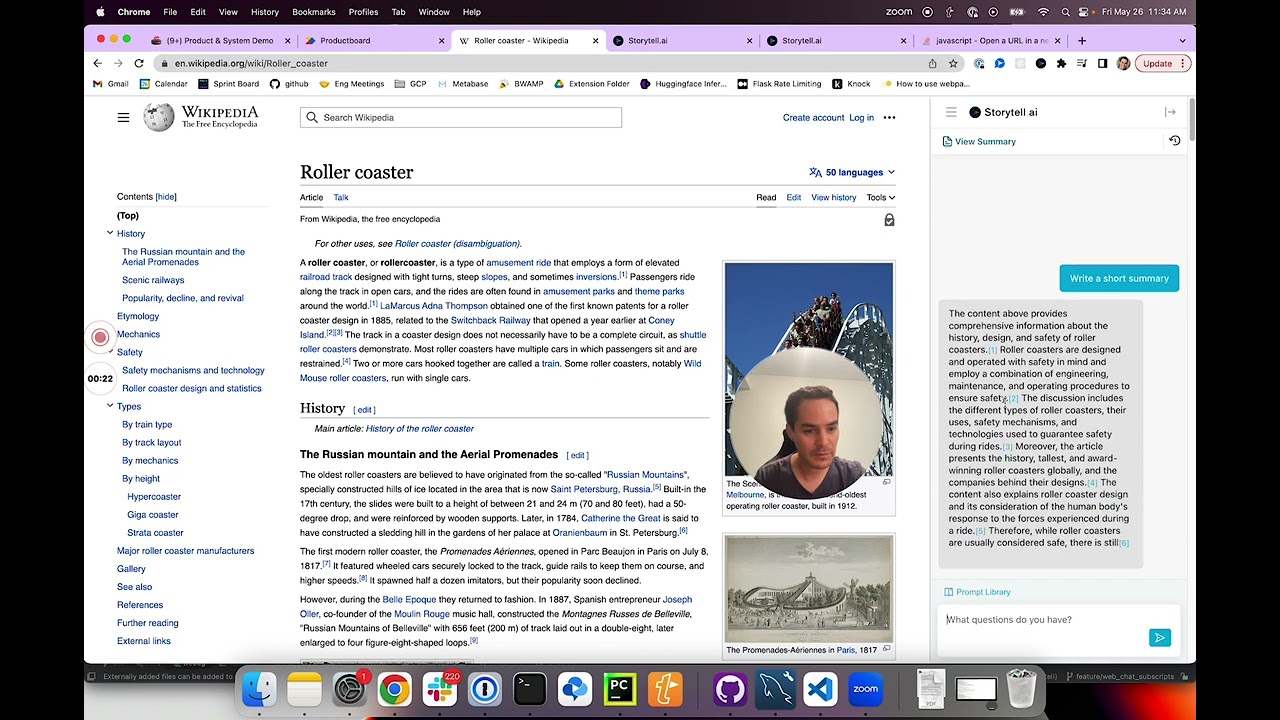Click the Log in link
Image resolution: width=1280 pixels, height=720 pixels.
click(861, 118)
